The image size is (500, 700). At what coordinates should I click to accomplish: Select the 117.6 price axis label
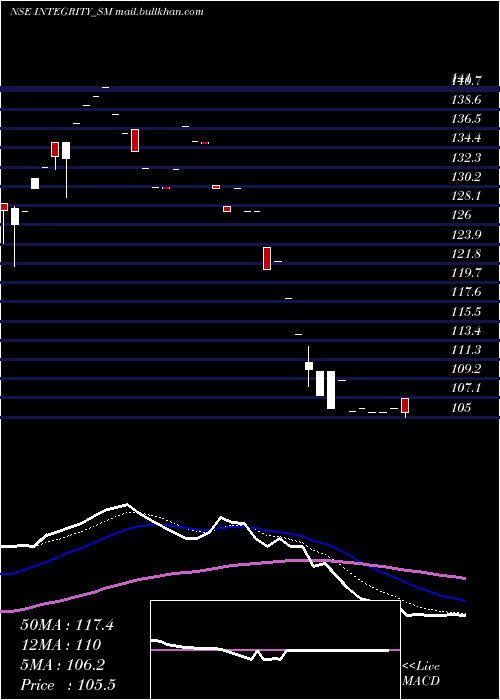point(466,292)
